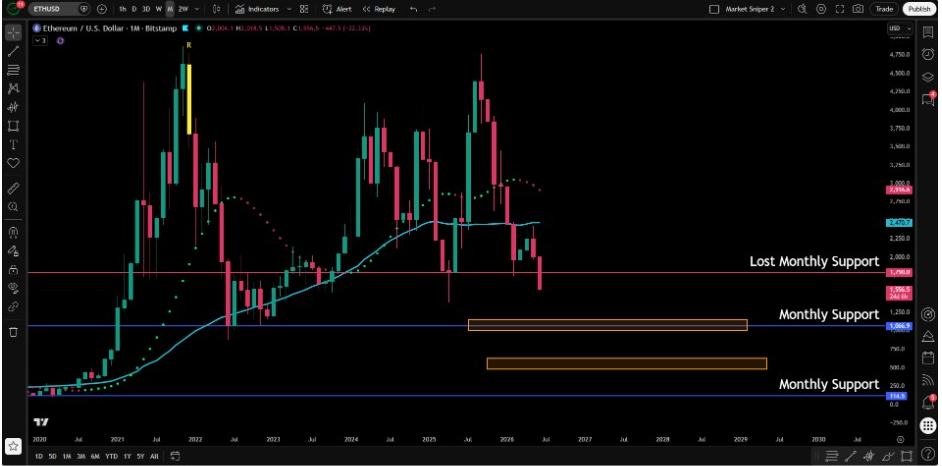Hide all drawings with eye icon

coord(13,288)
